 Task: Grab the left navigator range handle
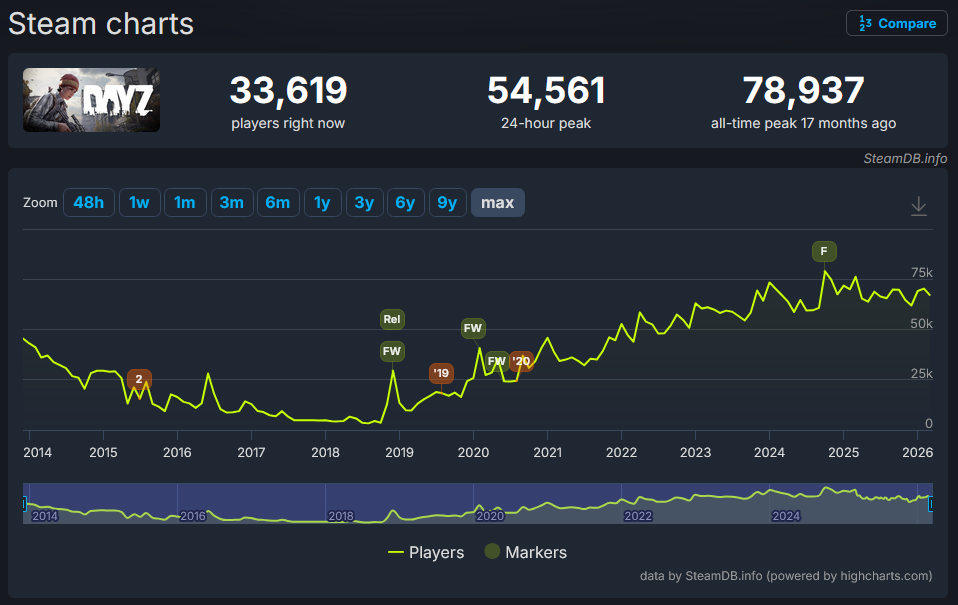pyautogui.click(x=24, y=504)
